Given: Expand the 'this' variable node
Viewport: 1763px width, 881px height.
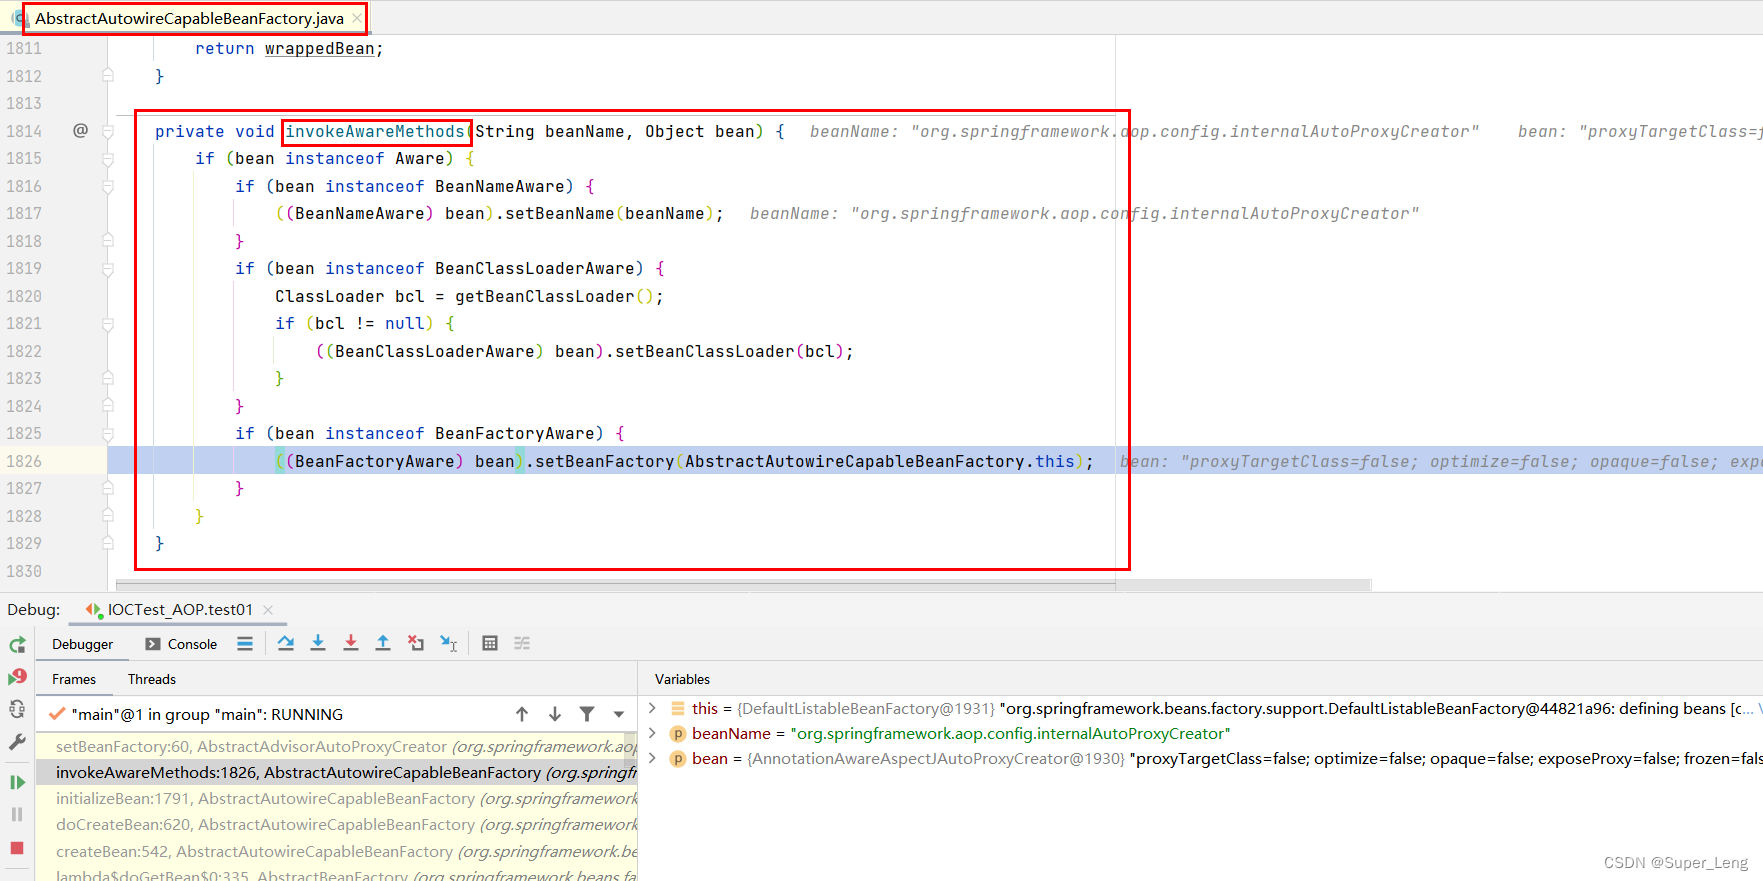Looking at the screenshot, I should [x=652, y=708].
